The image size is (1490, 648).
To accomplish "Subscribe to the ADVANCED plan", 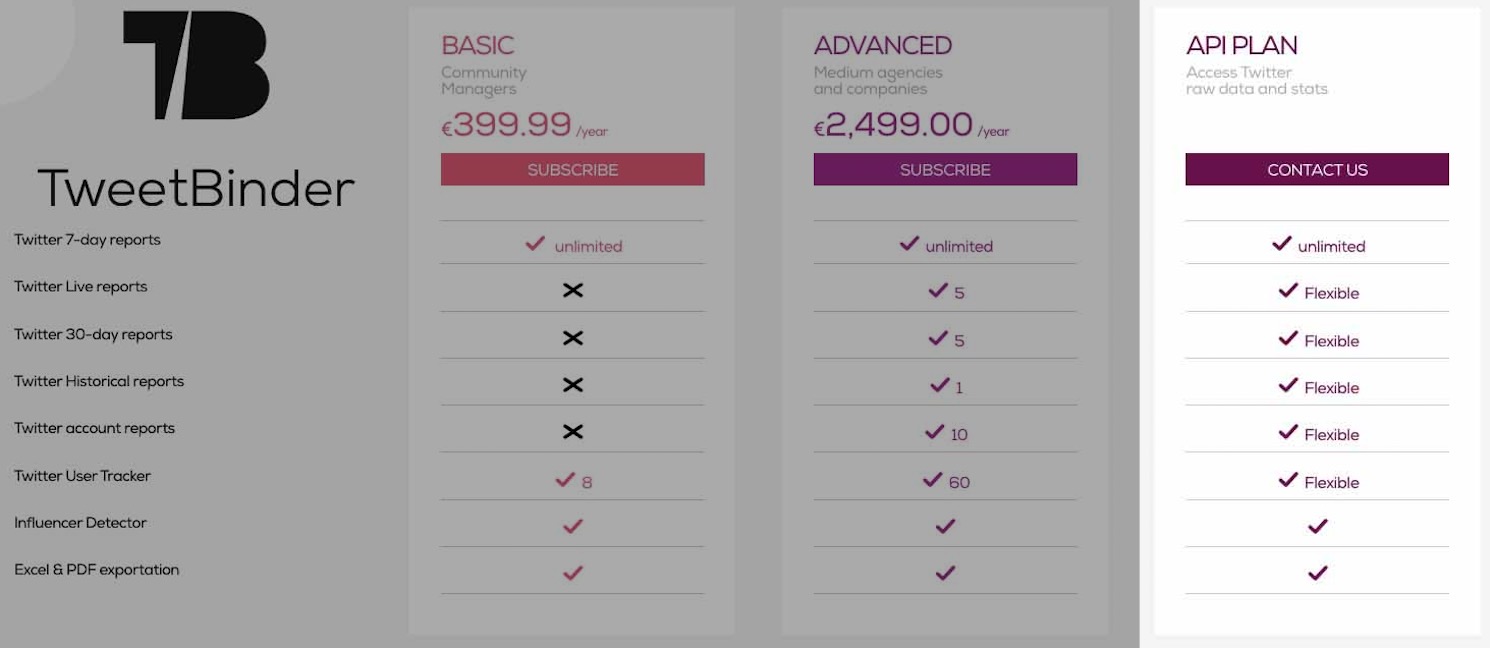I will [945, 169].
